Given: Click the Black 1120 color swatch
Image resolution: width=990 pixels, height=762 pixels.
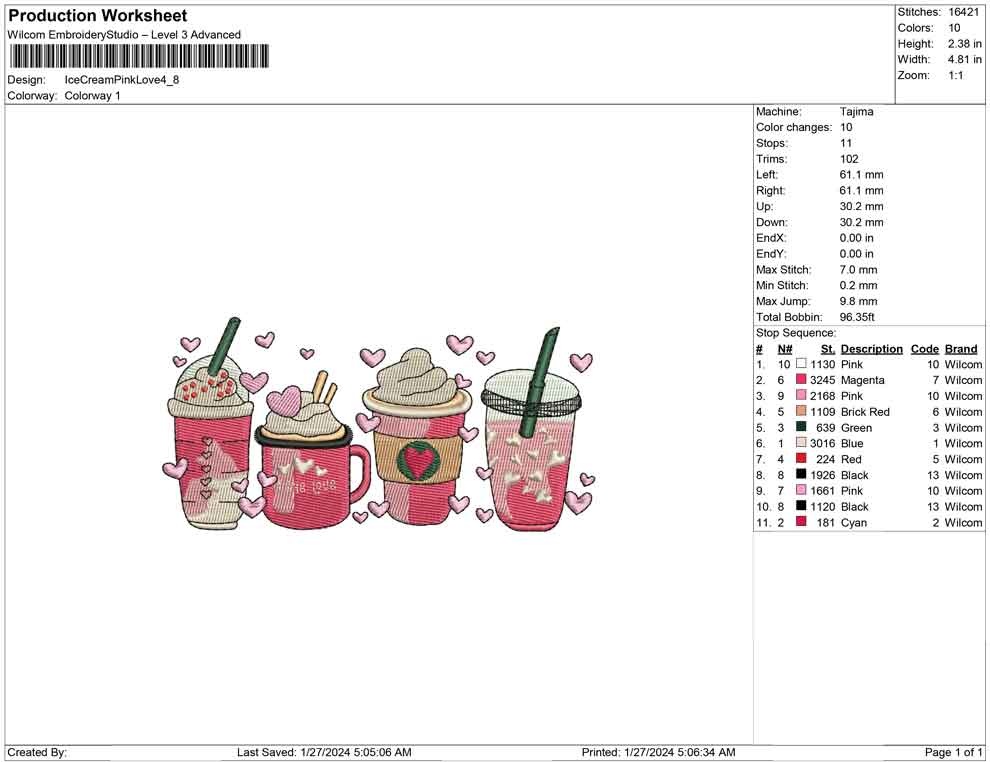Looking at the screenshot, I should click(801, 506).
